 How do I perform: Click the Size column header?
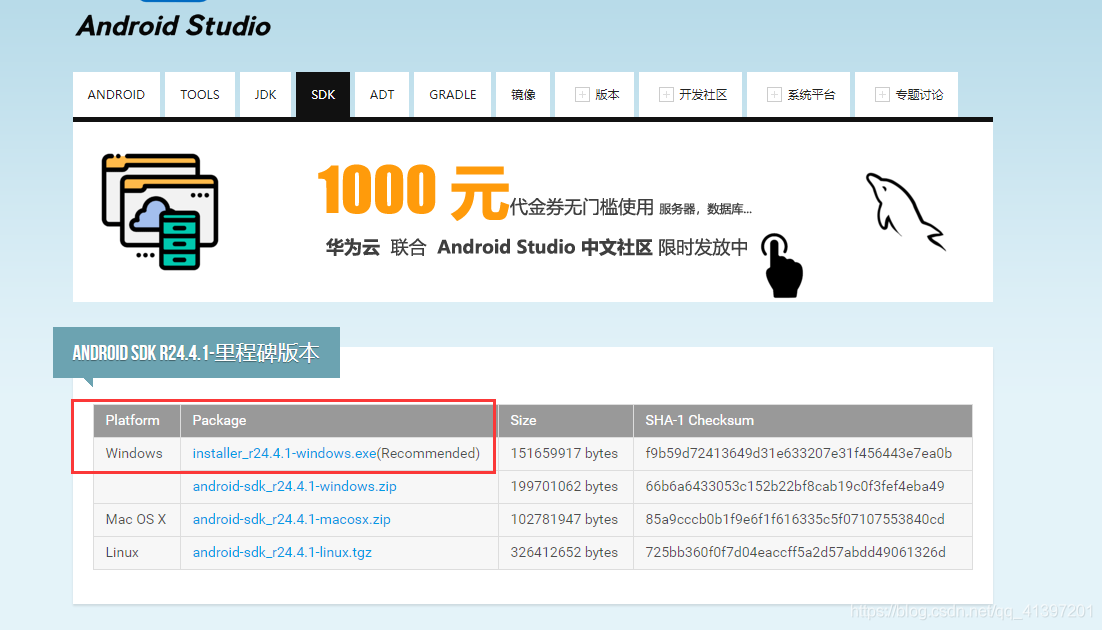tap(566, 420)
